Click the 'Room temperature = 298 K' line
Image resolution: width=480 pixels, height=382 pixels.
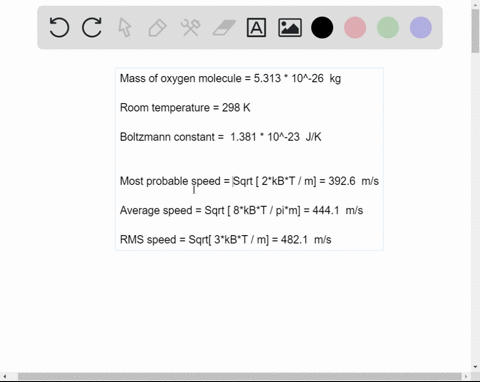185,108
